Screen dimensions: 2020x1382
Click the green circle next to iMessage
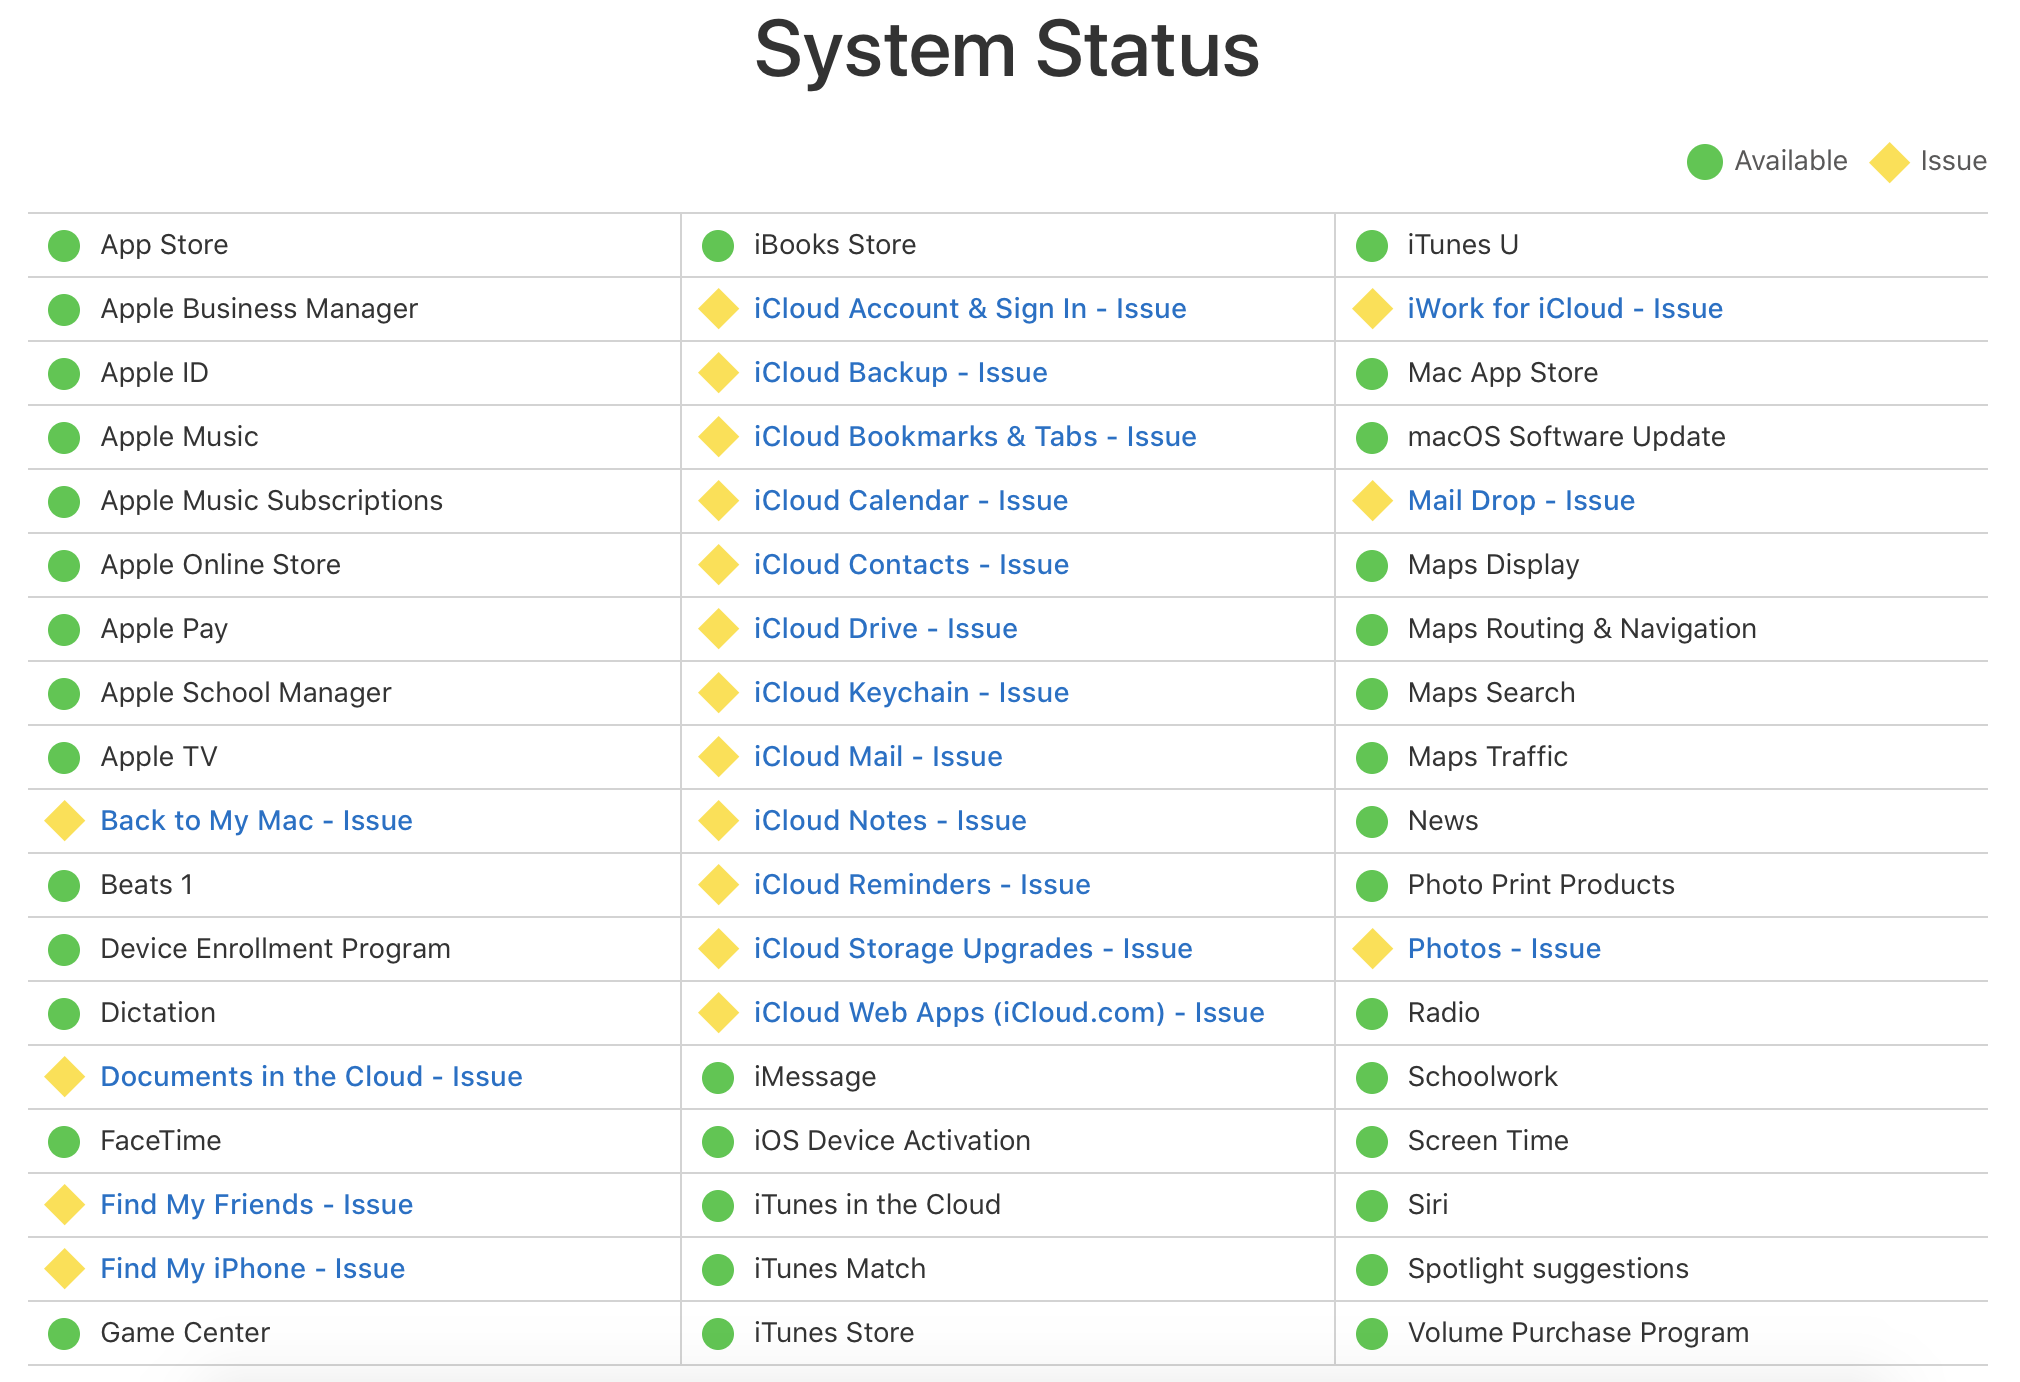[x=716, y=1077]
